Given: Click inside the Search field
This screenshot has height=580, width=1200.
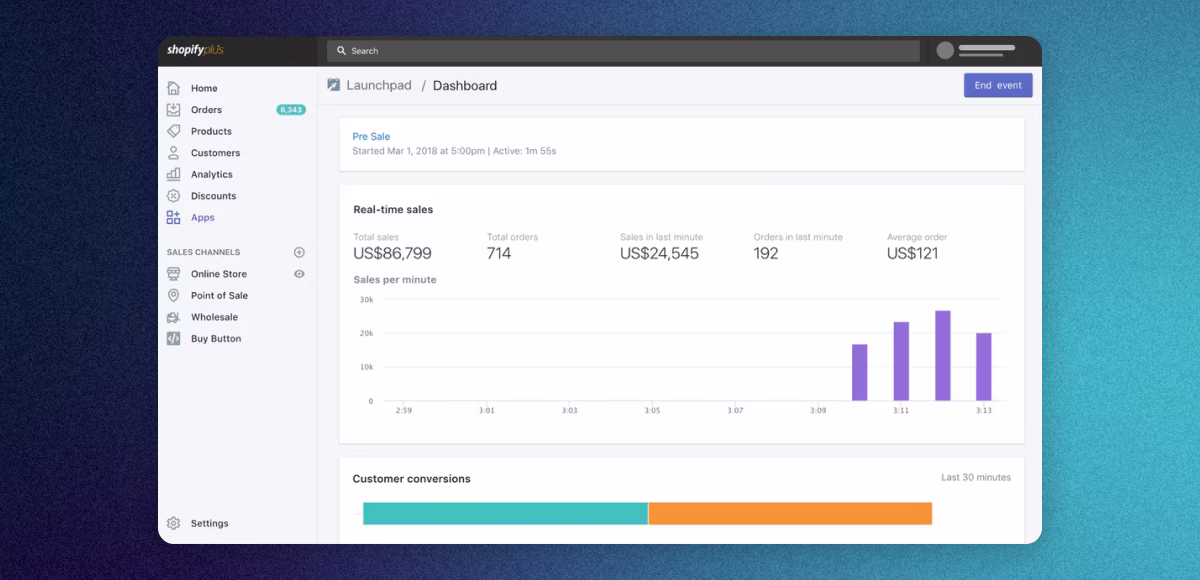Looking at the screenshot, I should (x=623, y=51).
